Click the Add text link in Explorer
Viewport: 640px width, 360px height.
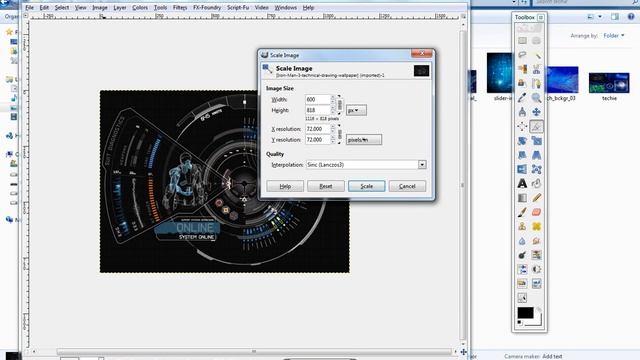[x=552, y=356]
